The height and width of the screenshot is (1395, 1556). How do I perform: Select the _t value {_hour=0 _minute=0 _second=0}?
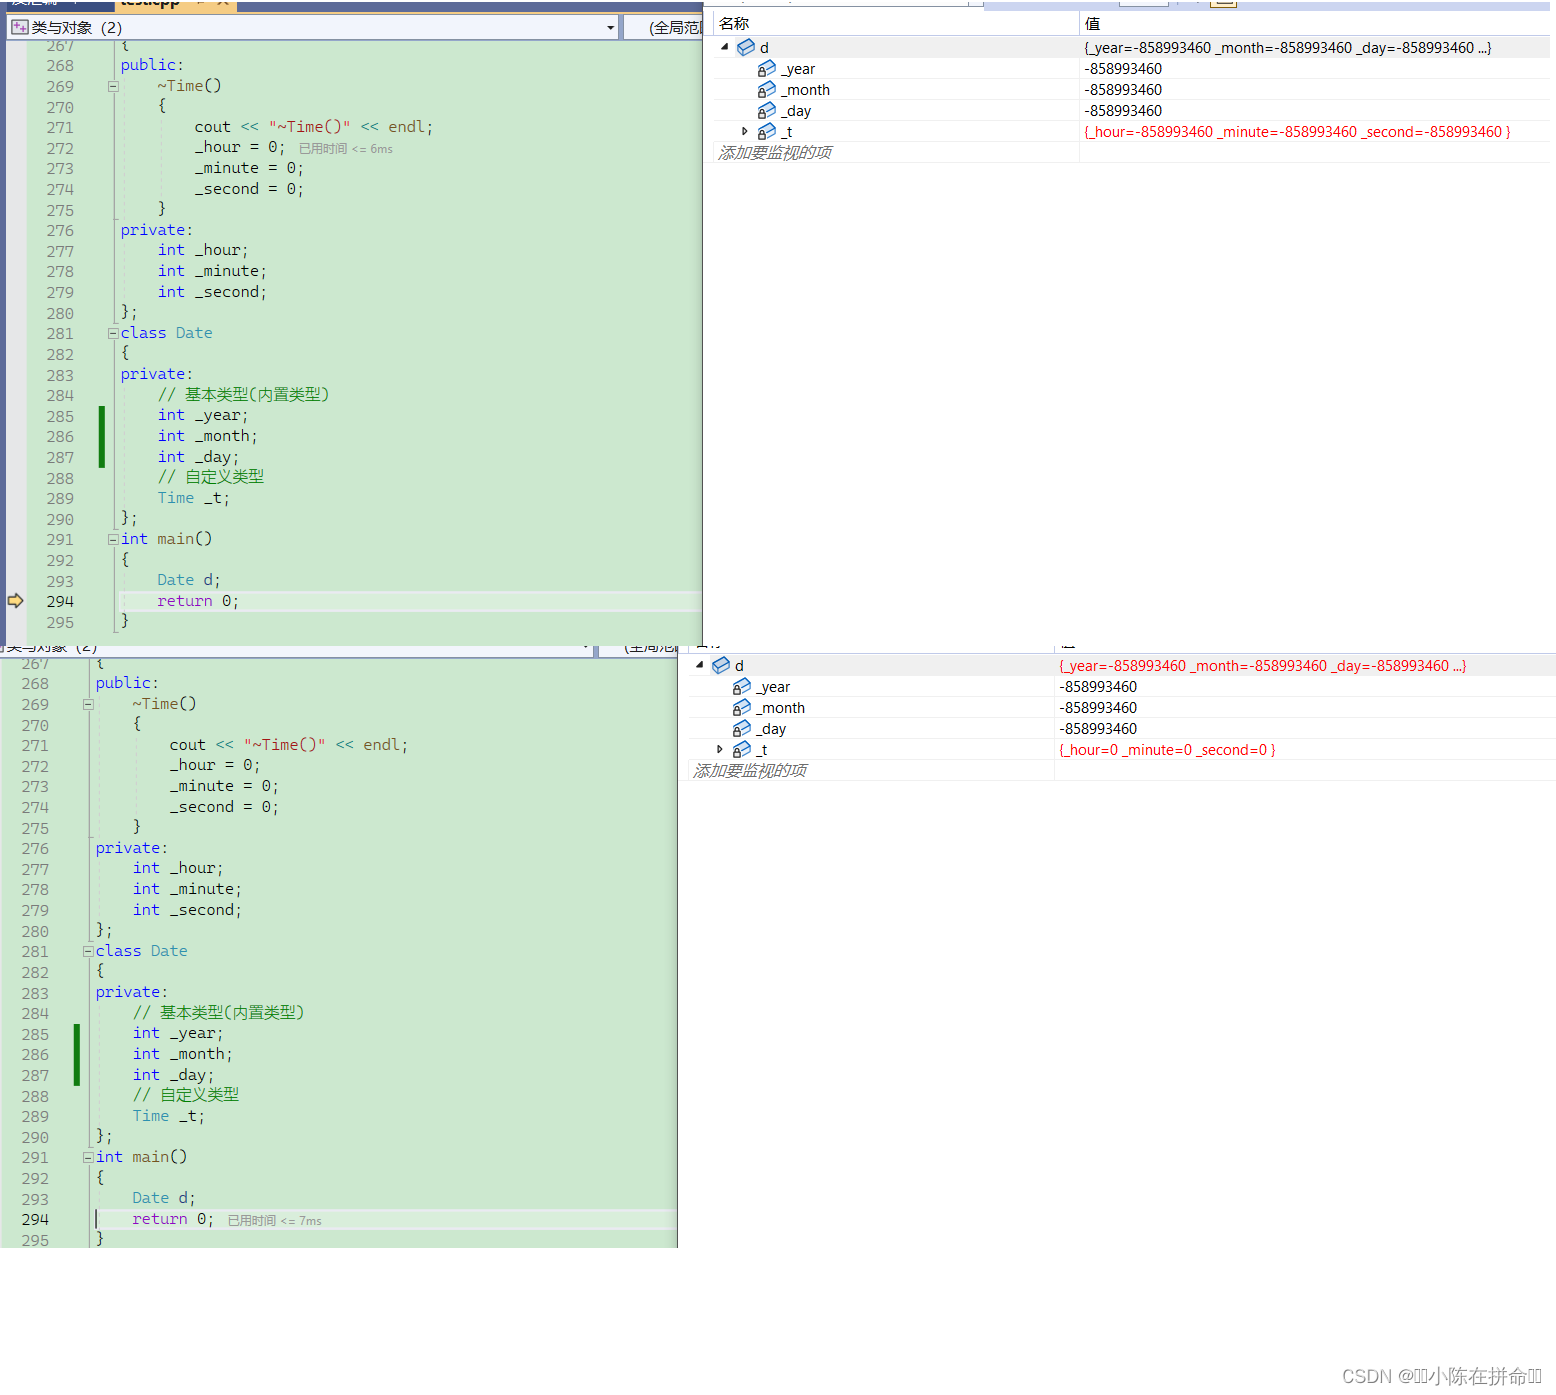click(x=1167, y=750)
